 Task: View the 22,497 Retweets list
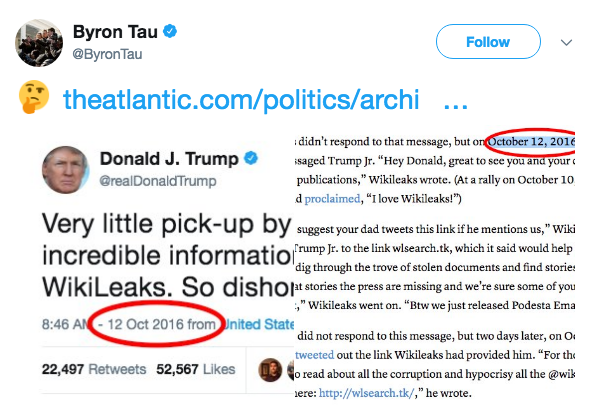click(94, 369)
